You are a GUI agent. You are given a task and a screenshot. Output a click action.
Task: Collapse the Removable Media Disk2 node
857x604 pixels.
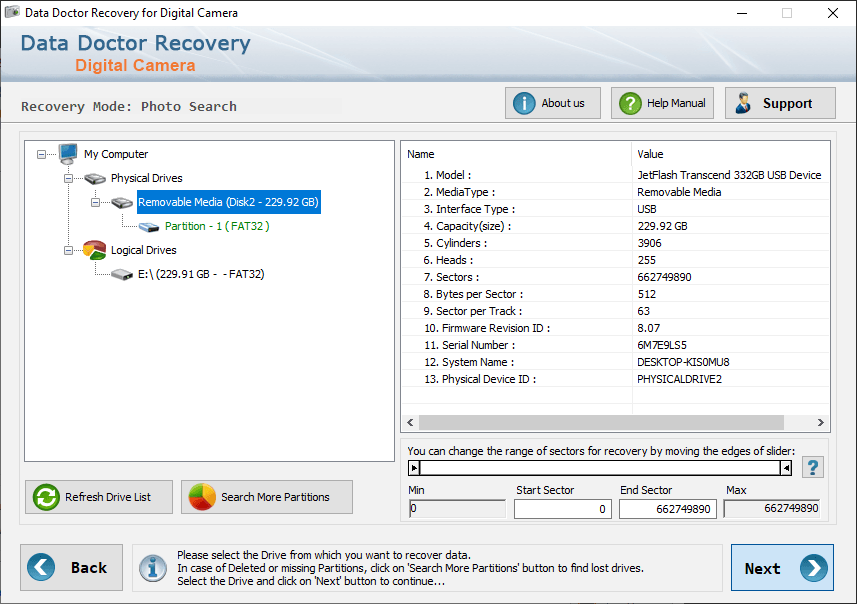pyautogui.click(x=95, y=202)
